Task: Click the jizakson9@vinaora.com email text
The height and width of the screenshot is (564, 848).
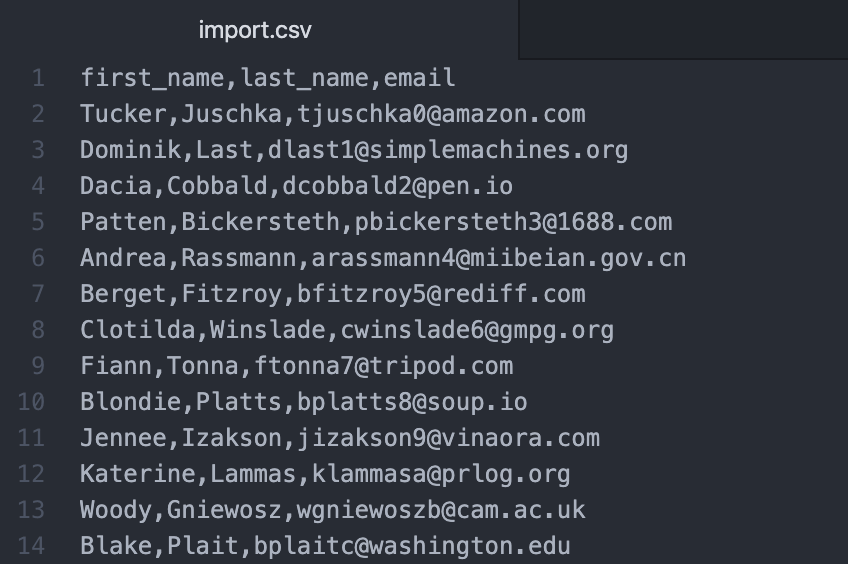Action: (448, 438)
